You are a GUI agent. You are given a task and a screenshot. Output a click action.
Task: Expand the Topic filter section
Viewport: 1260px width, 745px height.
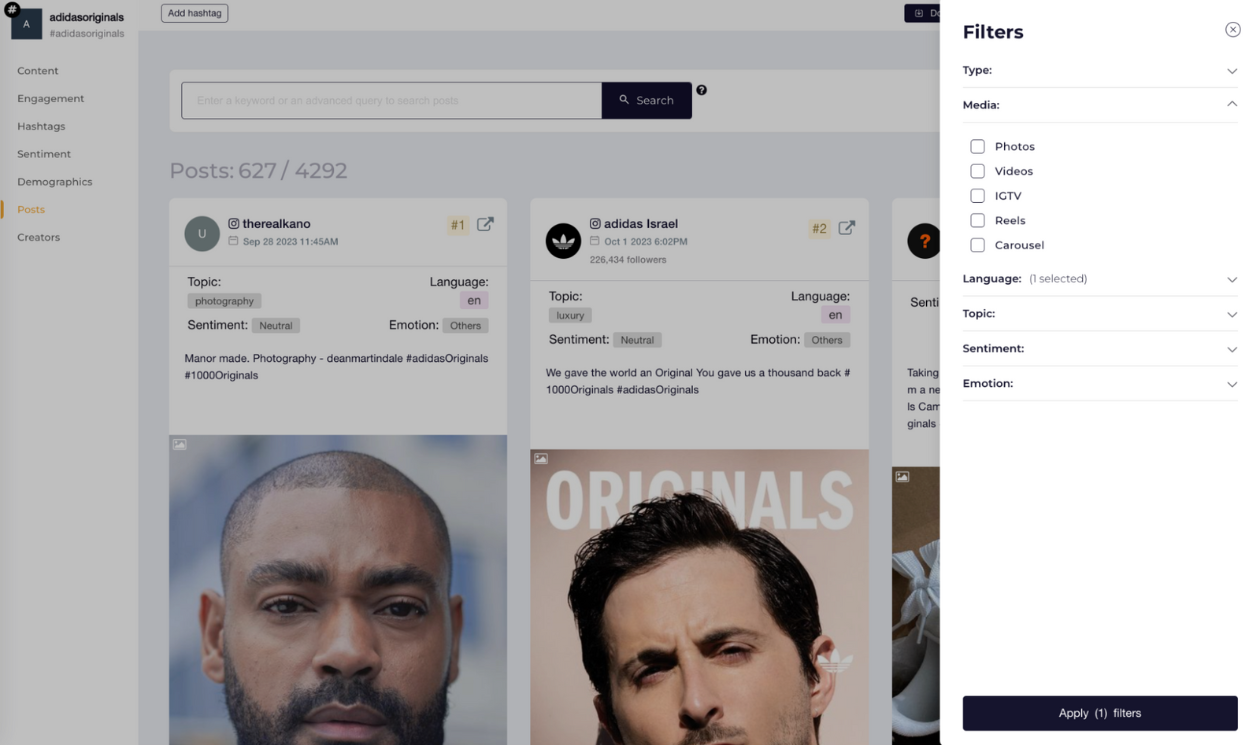pos(1100,314)
